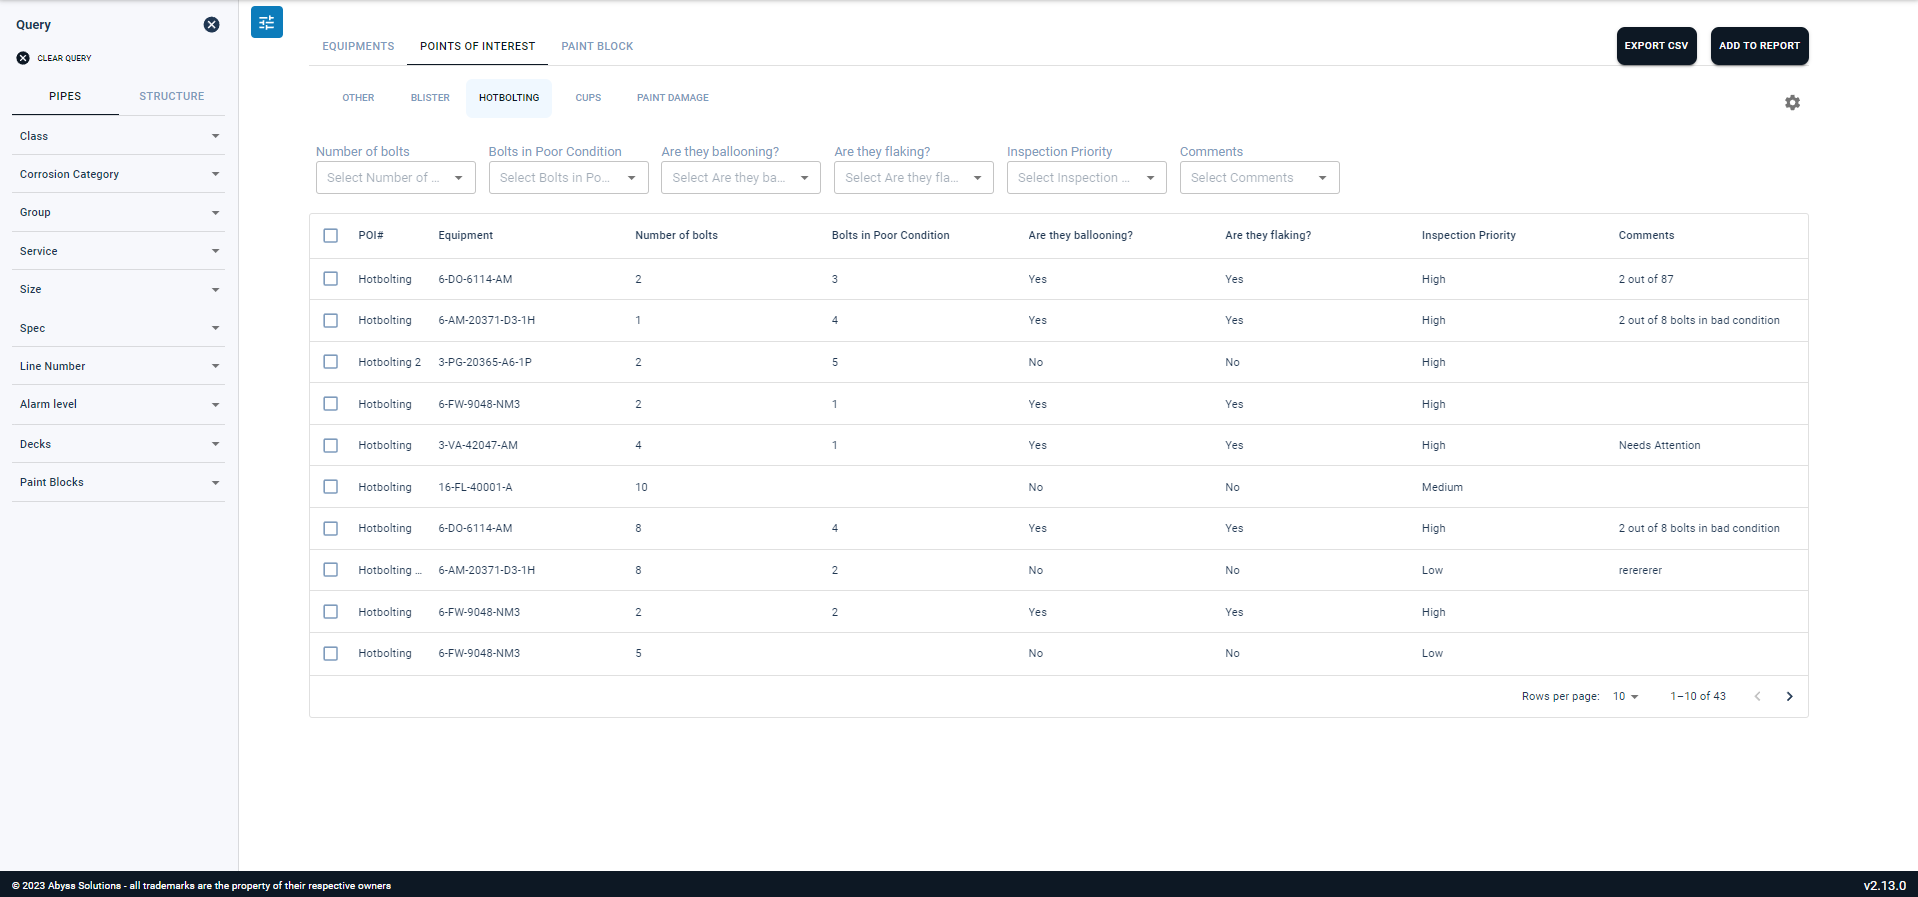Open the Paint Damage sub-tab
1918x897 pixels.
(672, 98)
